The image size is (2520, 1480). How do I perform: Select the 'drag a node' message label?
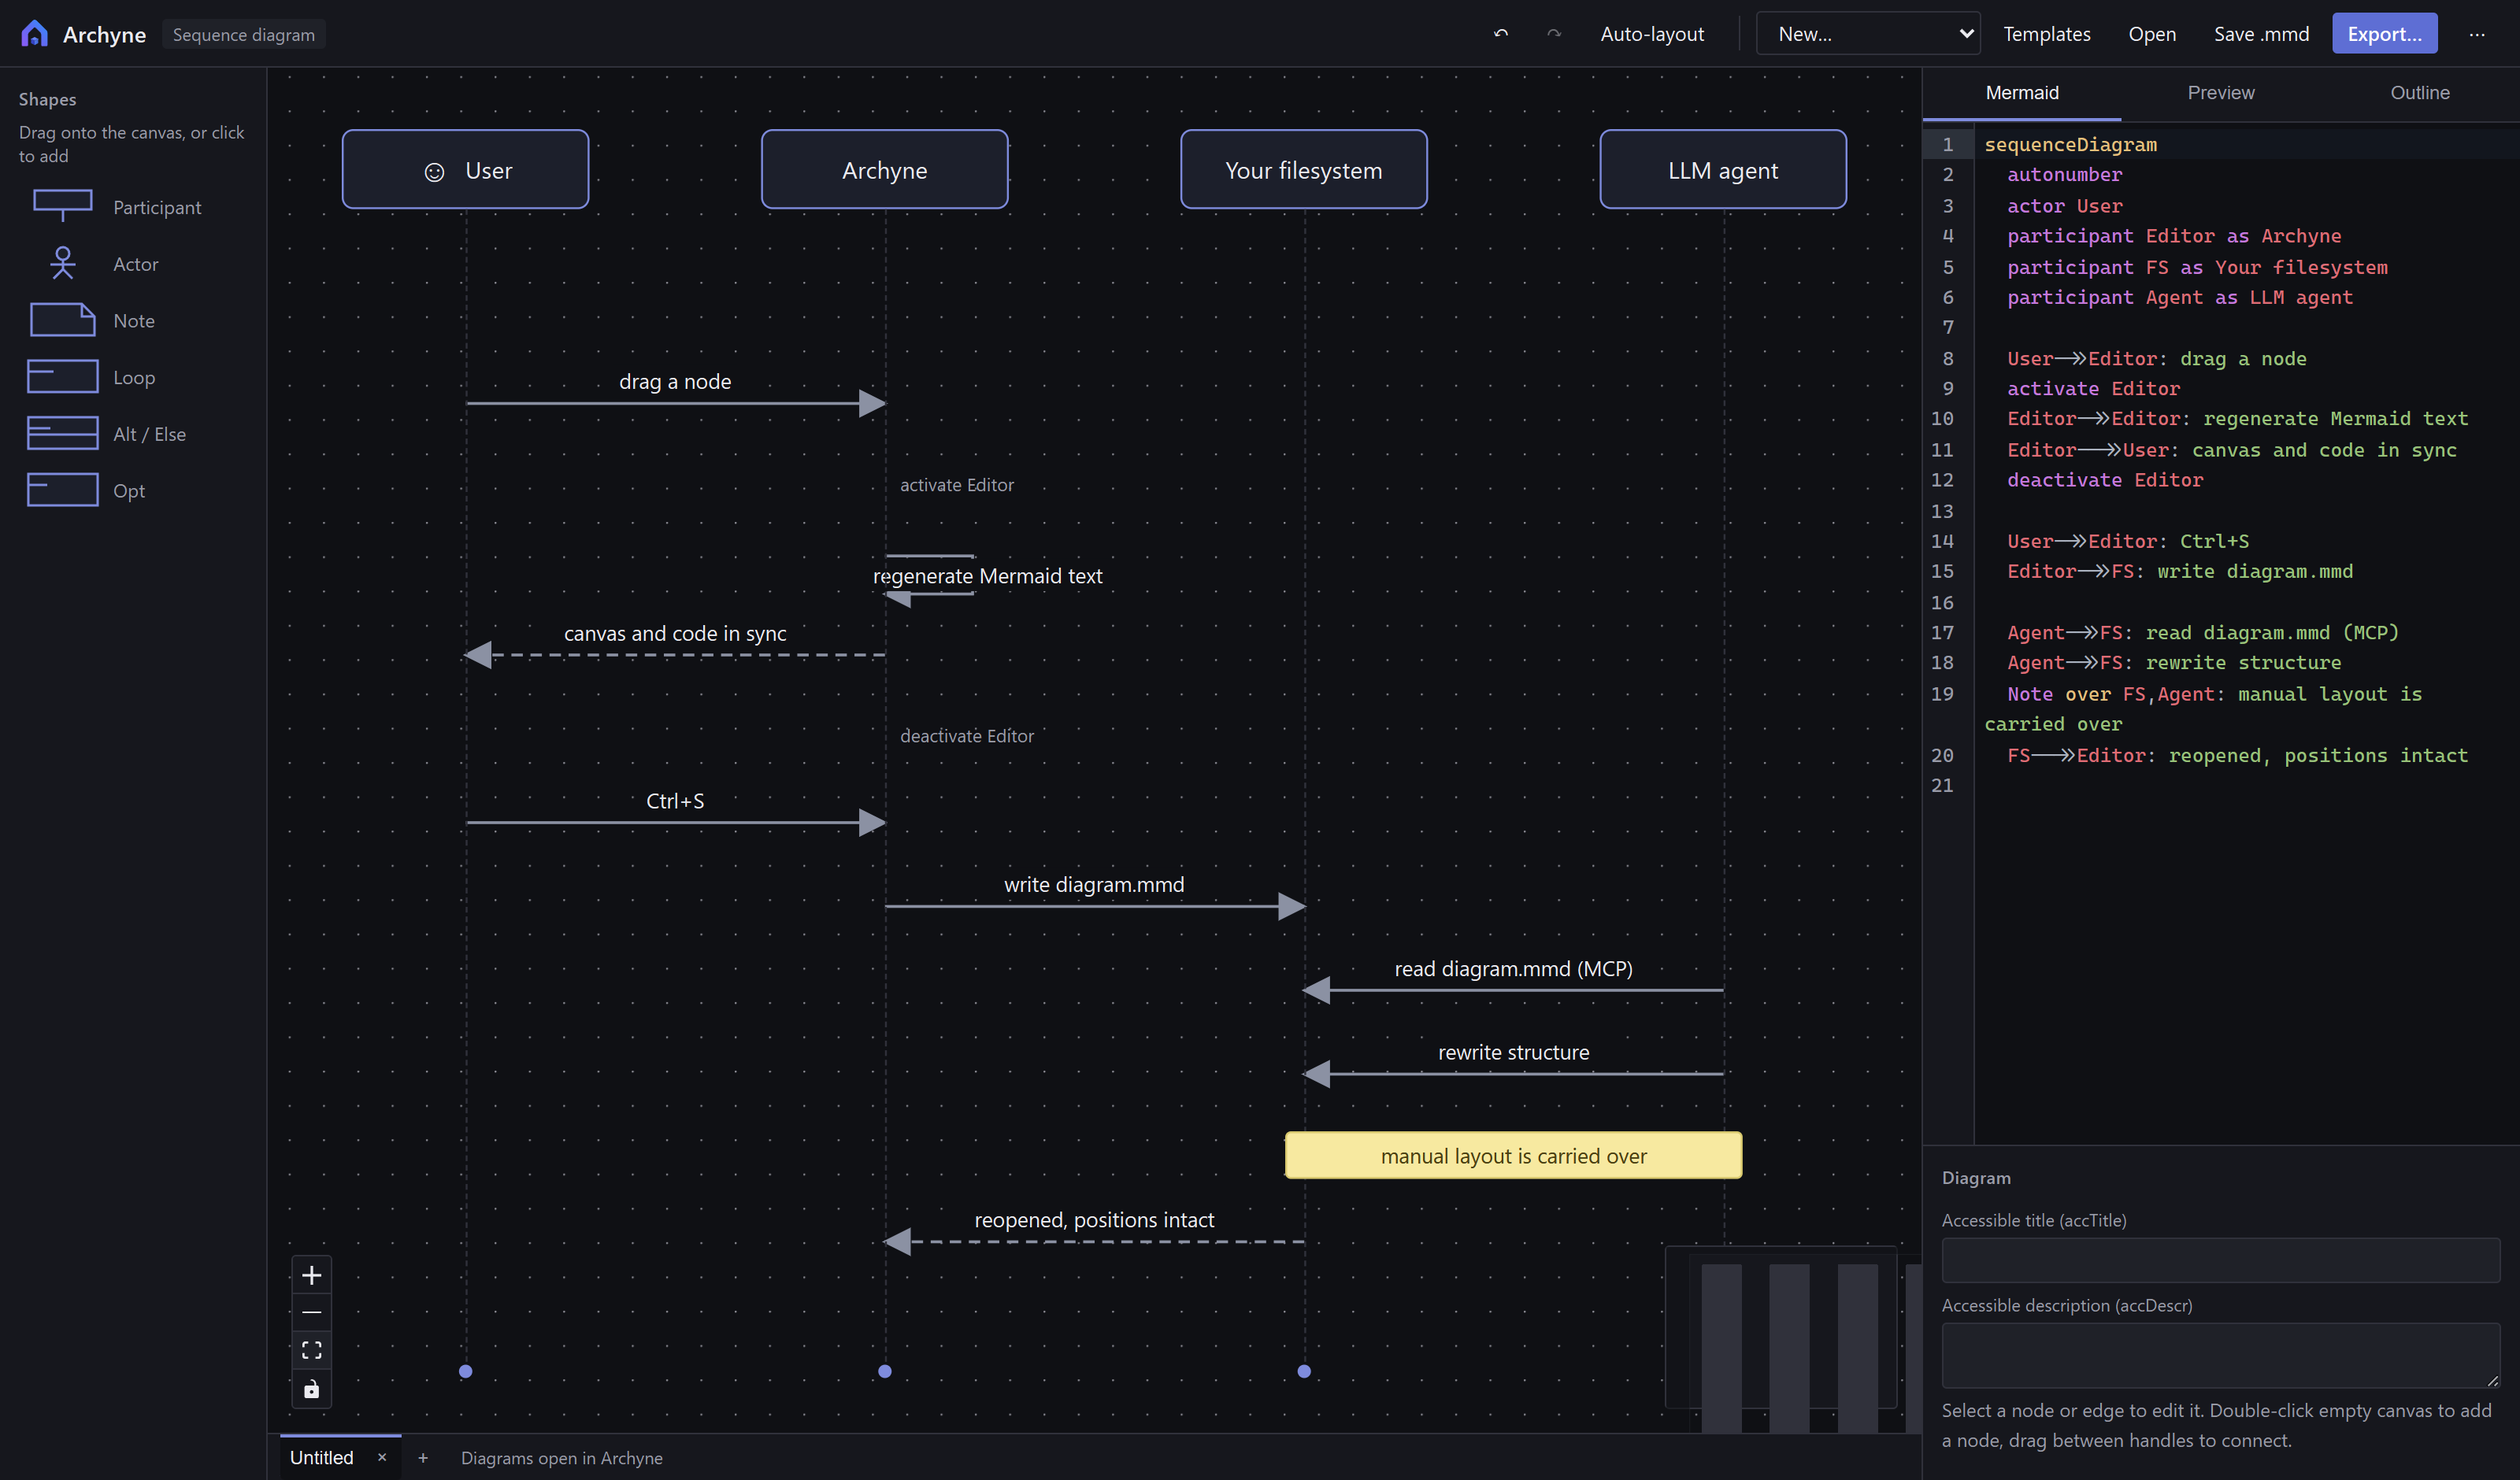coord(675,382)
